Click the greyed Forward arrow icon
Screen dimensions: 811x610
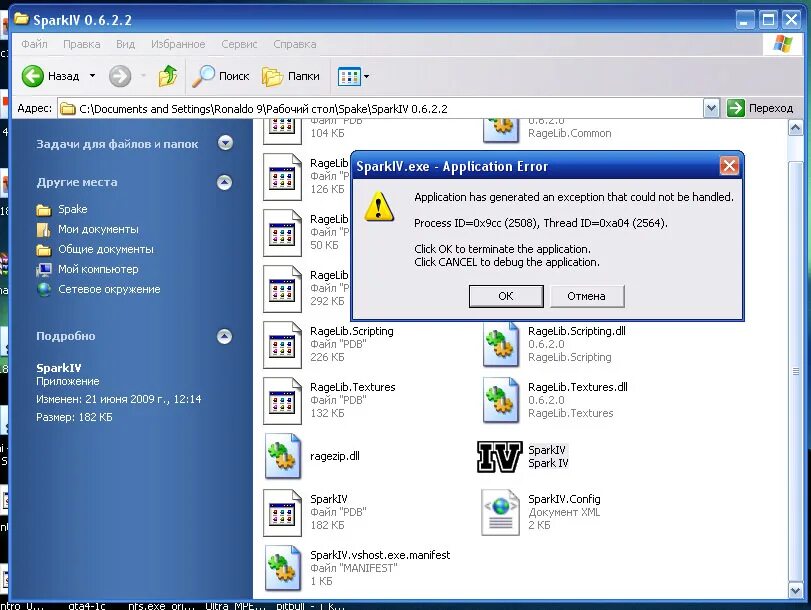[x=119, y=77]
